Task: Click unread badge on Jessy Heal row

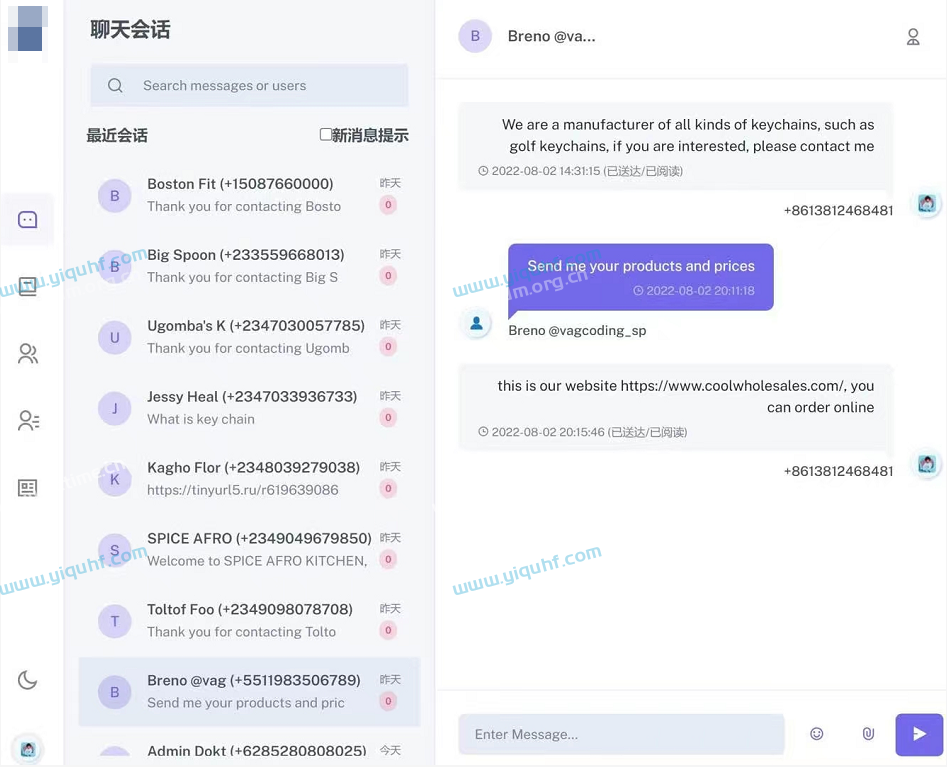Action: pyautogui.click(x=388, y=417)
